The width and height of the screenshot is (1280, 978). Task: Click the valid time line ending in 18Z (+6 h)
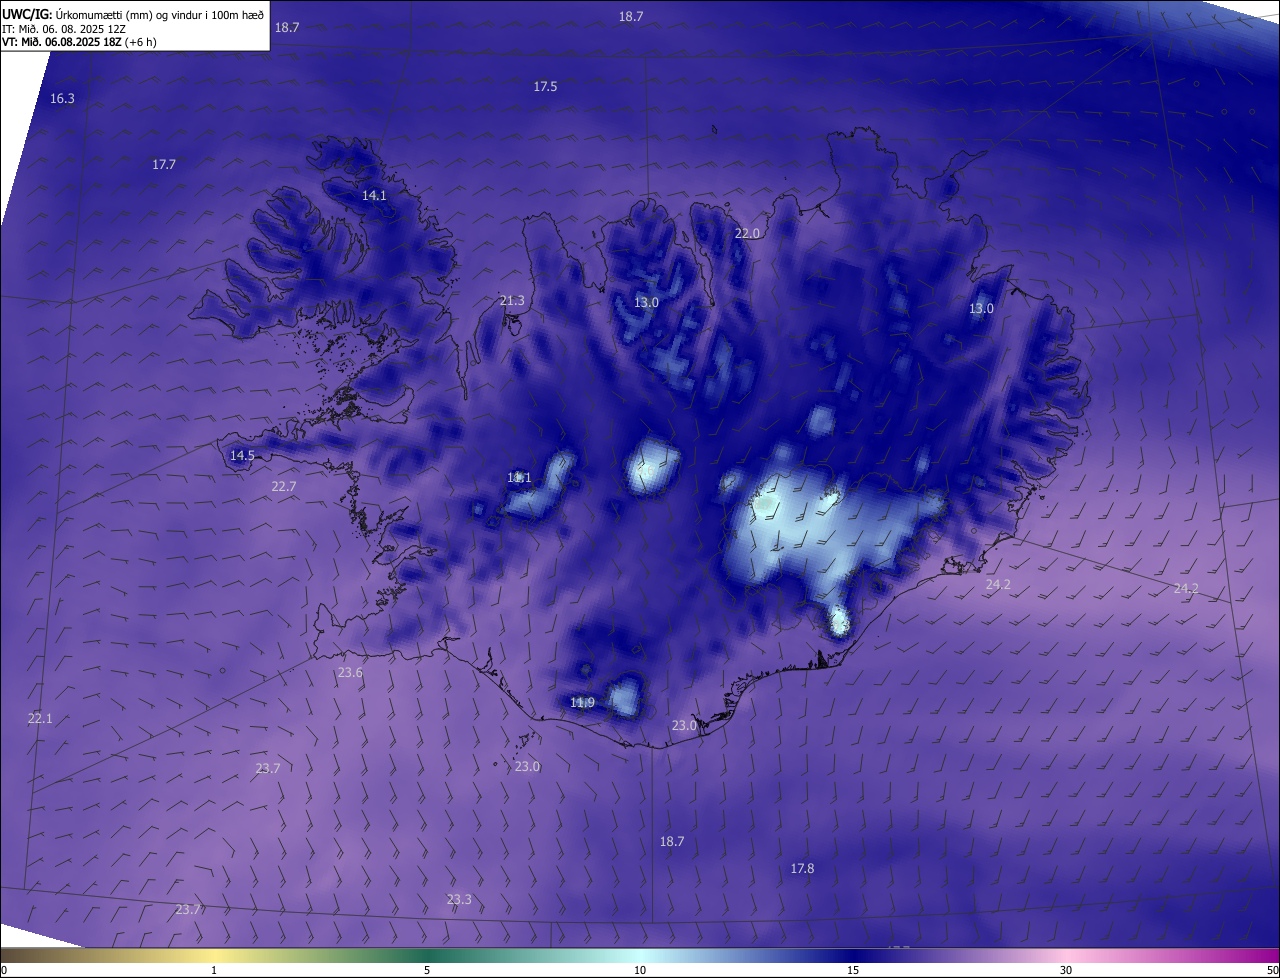[79, 42]
